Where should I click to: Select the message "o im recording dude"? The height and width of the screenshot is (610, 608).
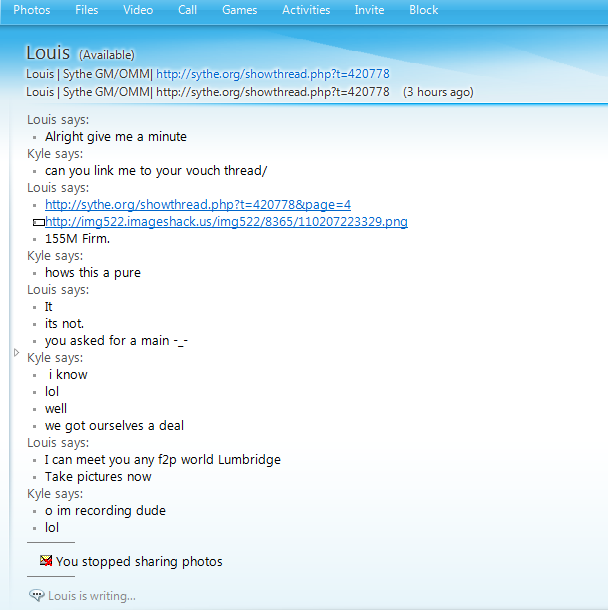[x=105, y=510]
